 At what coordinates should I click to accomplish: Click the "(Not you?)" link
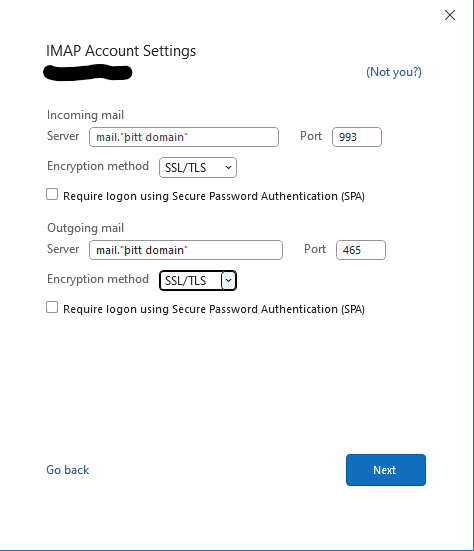394,72
